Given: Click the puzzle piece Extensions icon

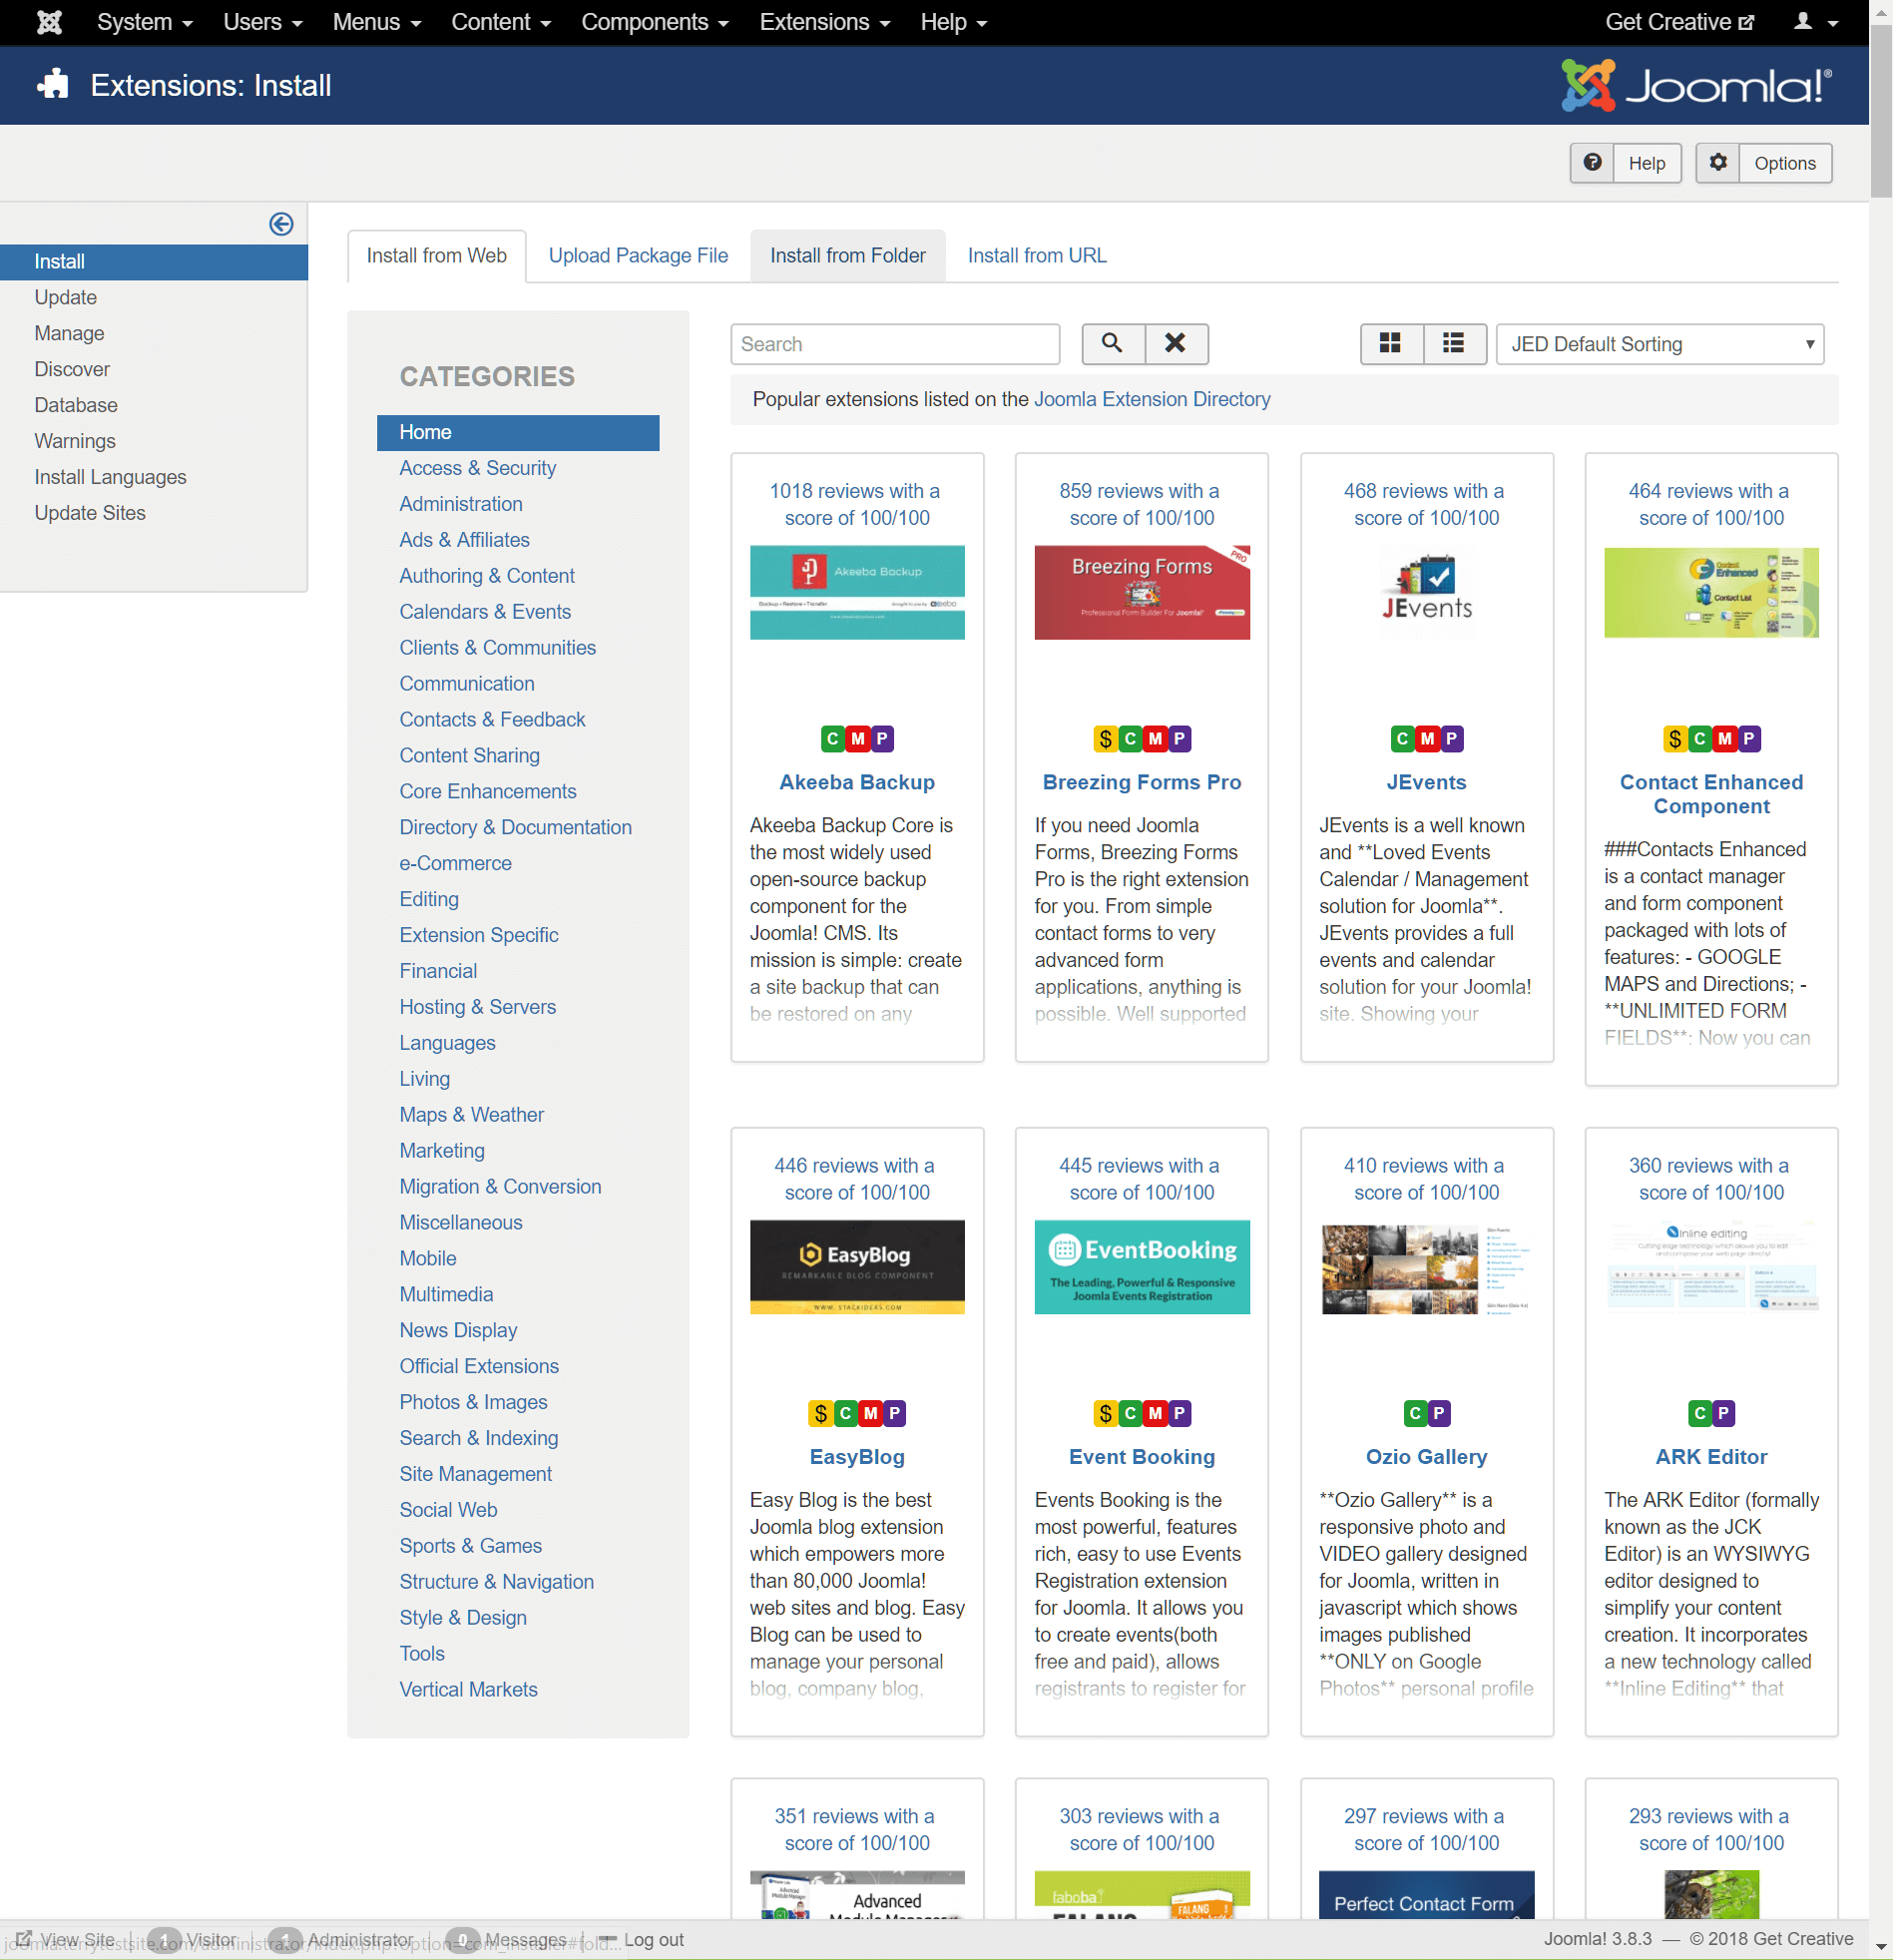Looking at the screenshot, I should pos(53,85).
